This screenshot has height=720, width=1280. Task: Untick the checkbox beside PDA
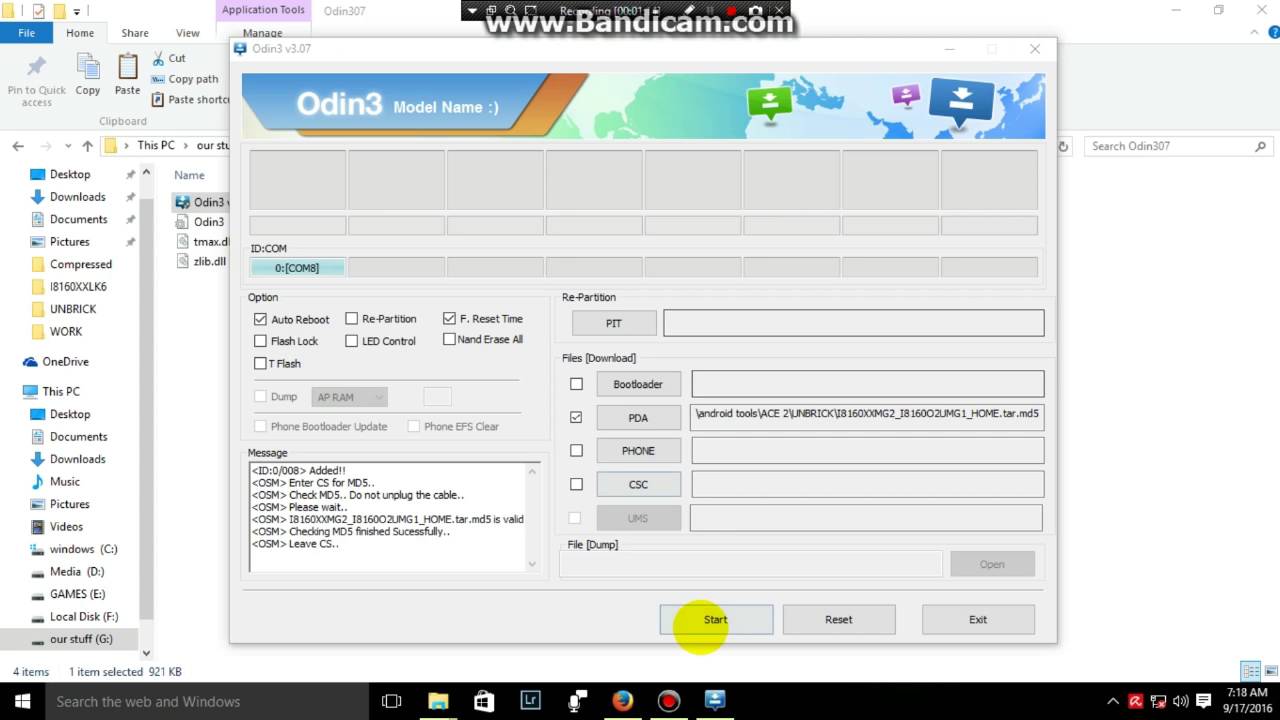(576, 417)
